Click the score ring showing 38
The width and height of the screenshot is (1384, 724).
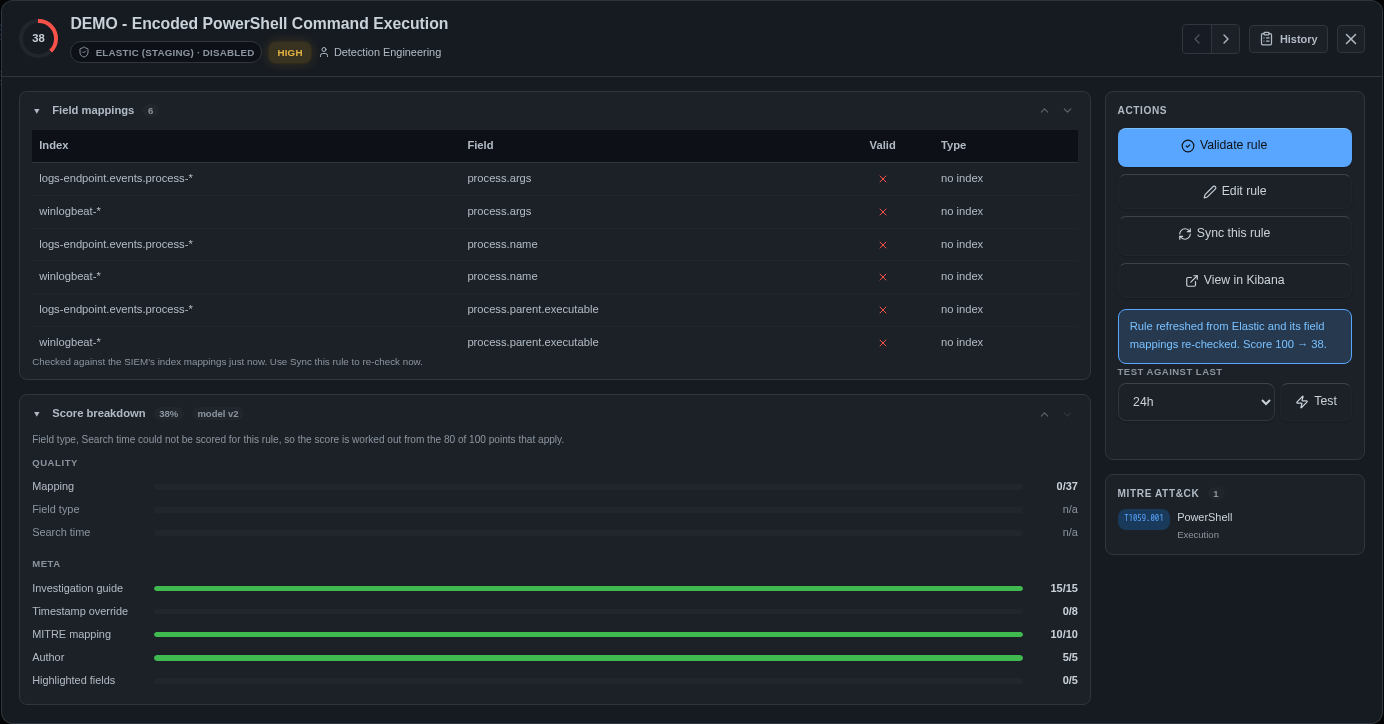click(38, 38)
